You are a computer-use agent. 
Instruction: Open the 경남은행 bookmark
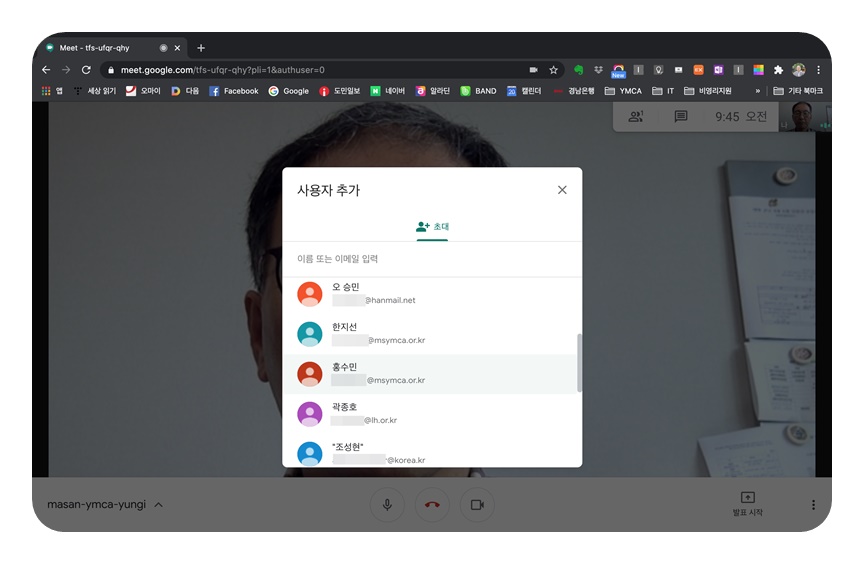pyautogui.click(x=574, y=91)
